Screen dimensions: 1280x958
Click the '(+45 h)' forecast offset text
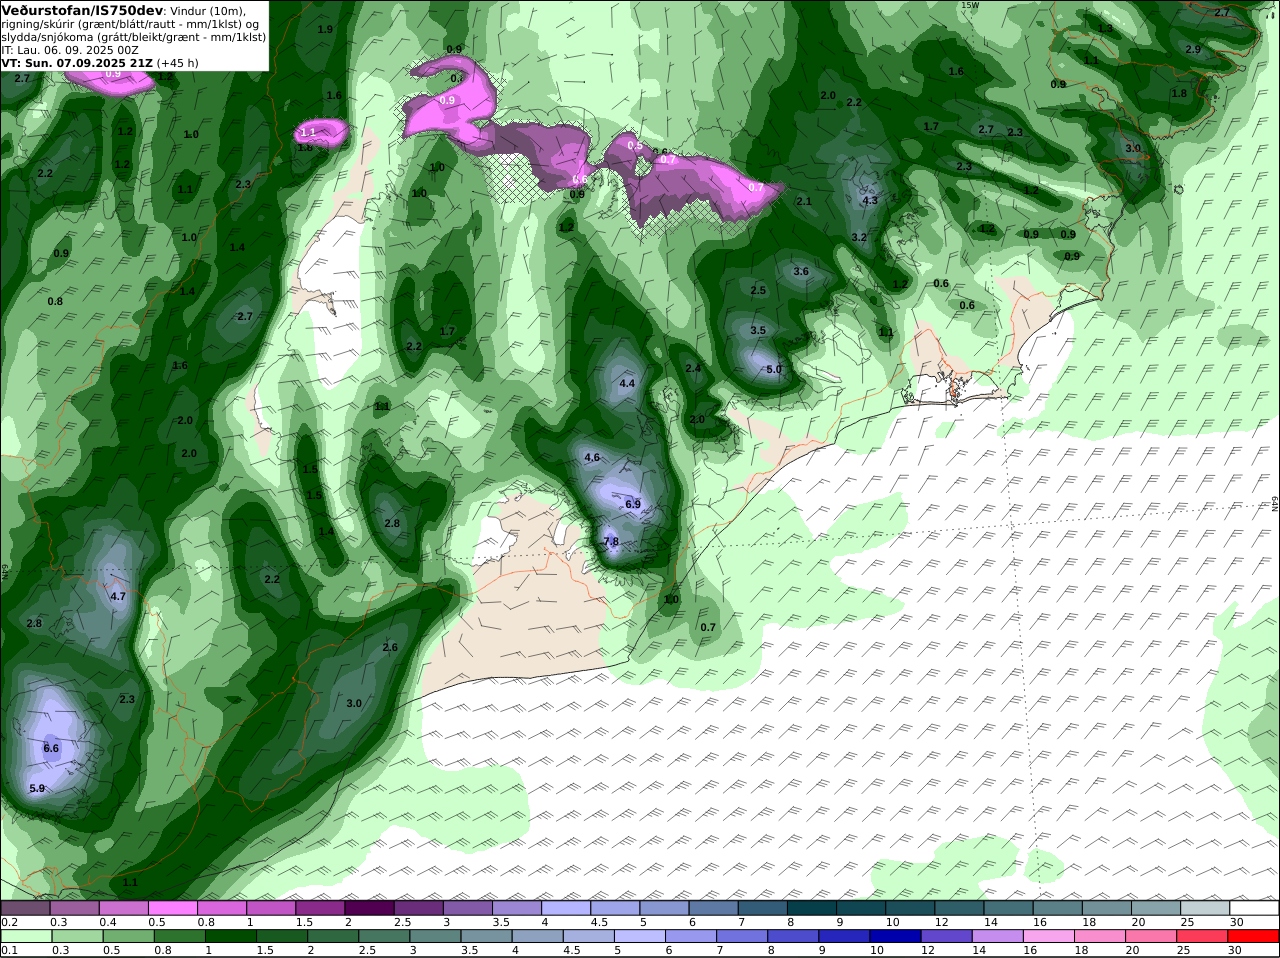coord(177,63)
